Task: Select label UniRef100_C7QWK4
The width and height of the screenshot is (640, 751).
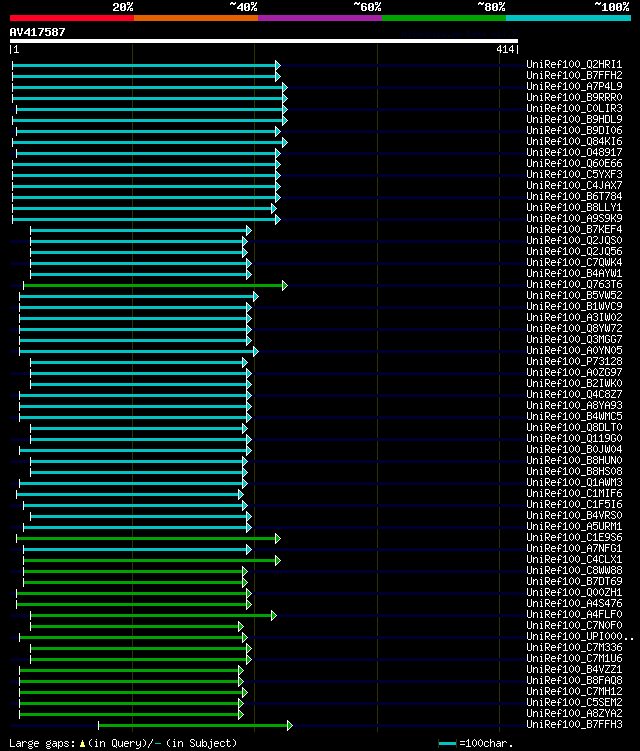Action: coord(574,262)
